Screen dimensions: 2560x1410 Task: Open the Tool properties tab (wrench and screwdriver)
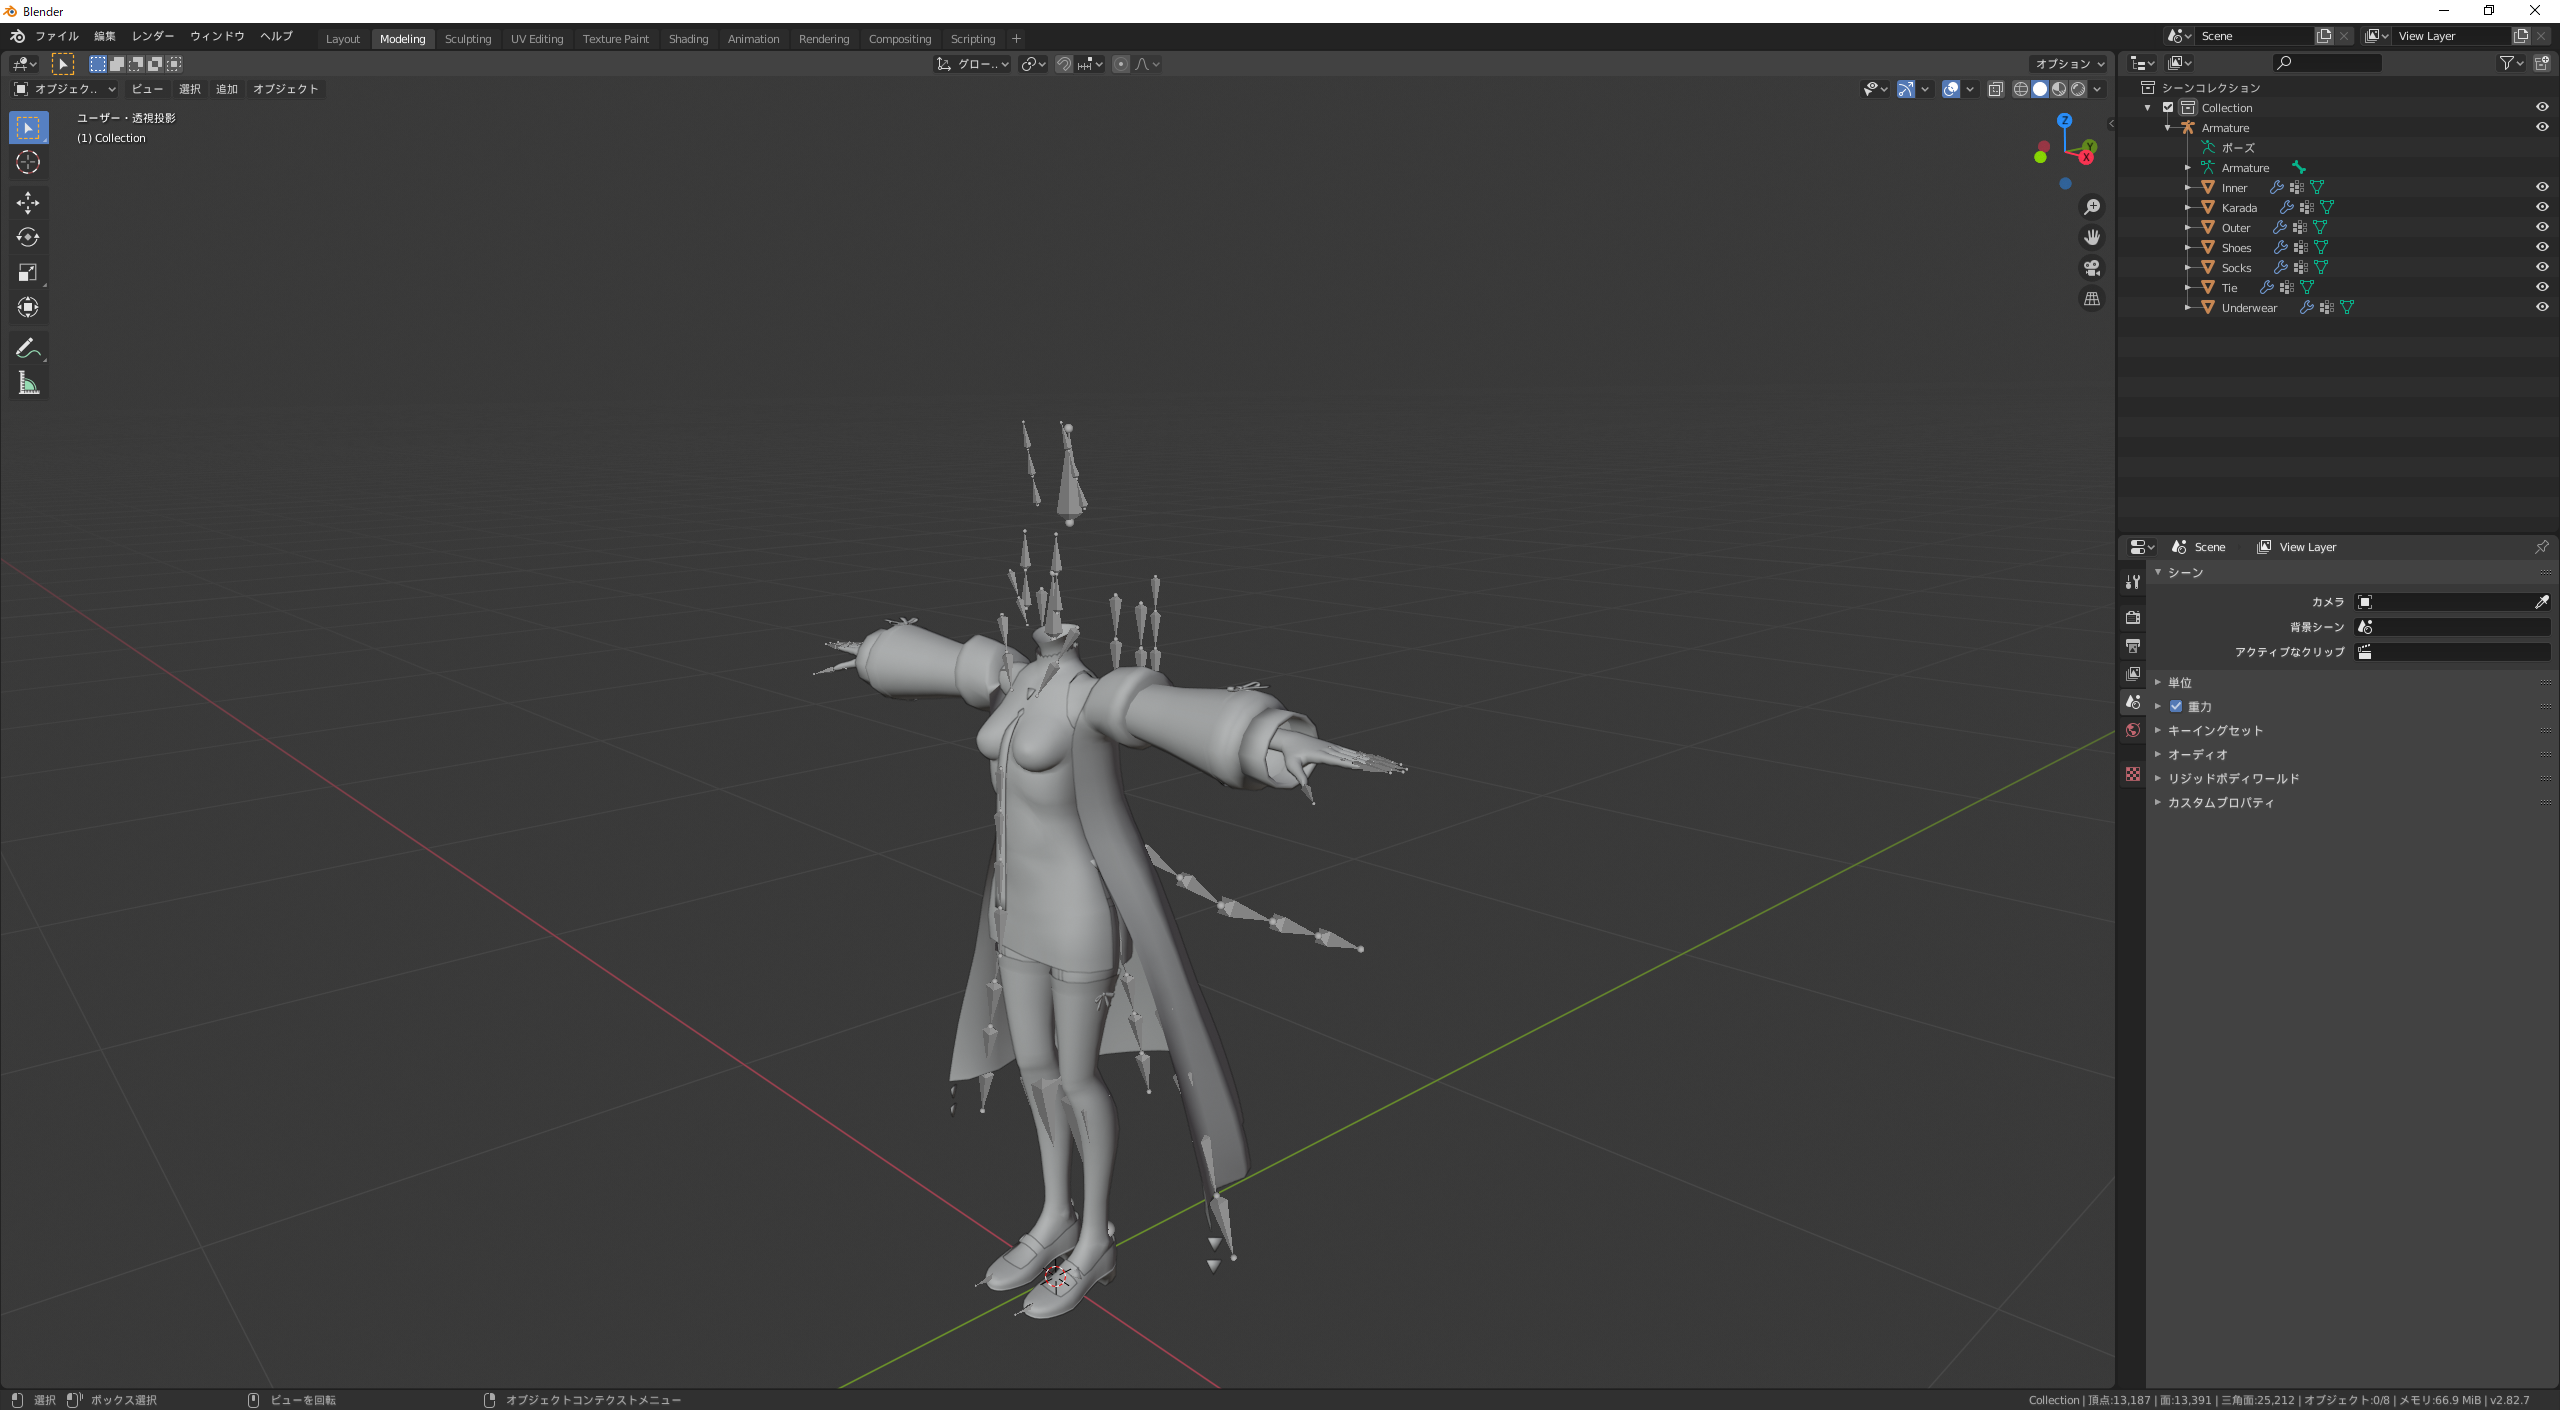2132,582
